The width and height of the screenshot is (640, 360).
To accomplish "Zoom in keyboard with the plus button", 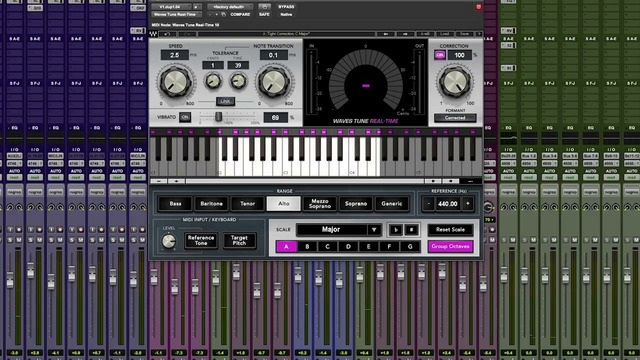I will tap(176, 181).
